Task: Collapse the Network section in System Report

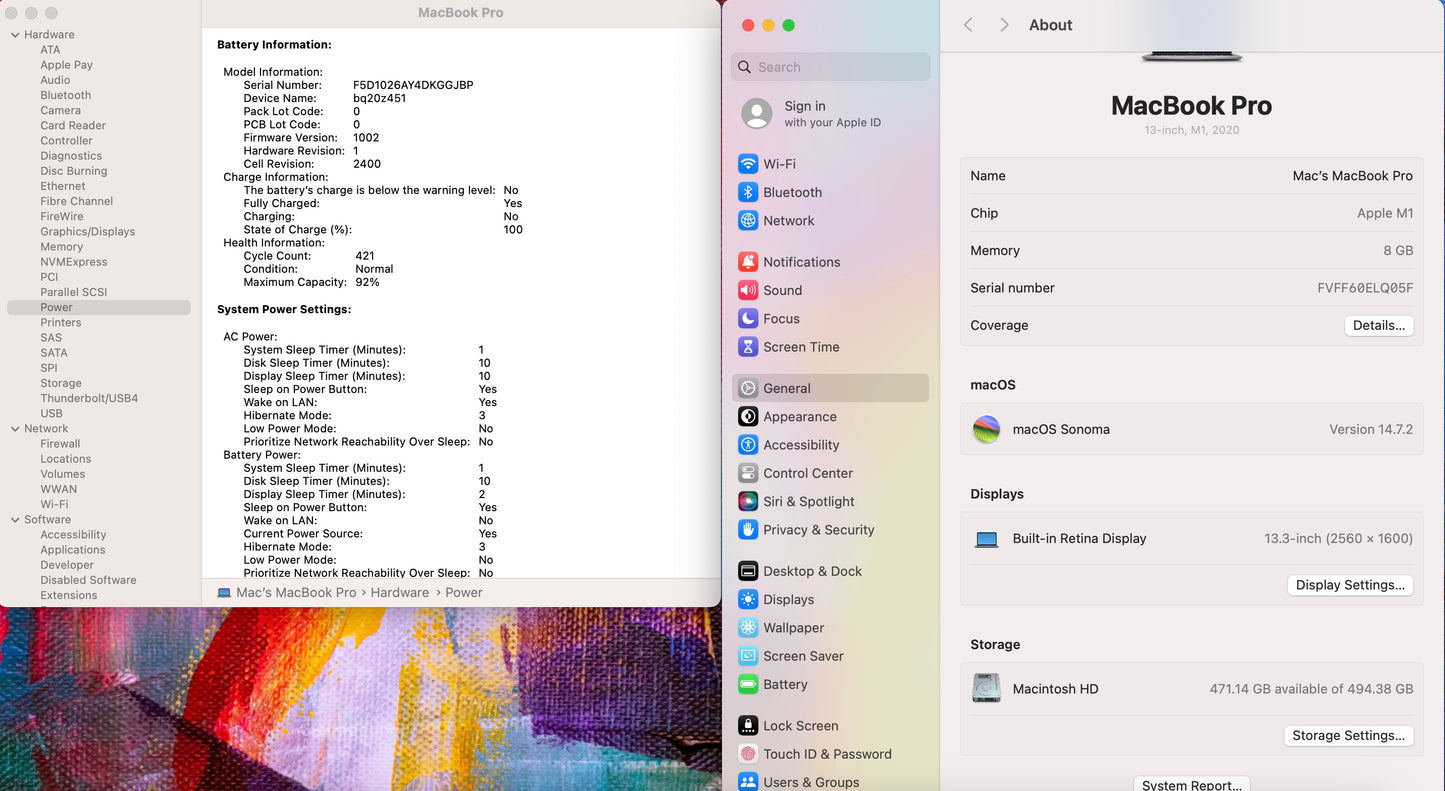Action: (15, 429)
